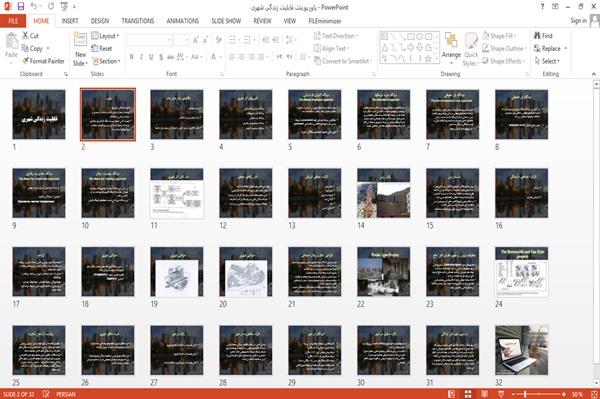The width and height of the screenshot is (600, 399).
Task: Switch to Slide Sorter view in the status bar
Action: [468, 394]
